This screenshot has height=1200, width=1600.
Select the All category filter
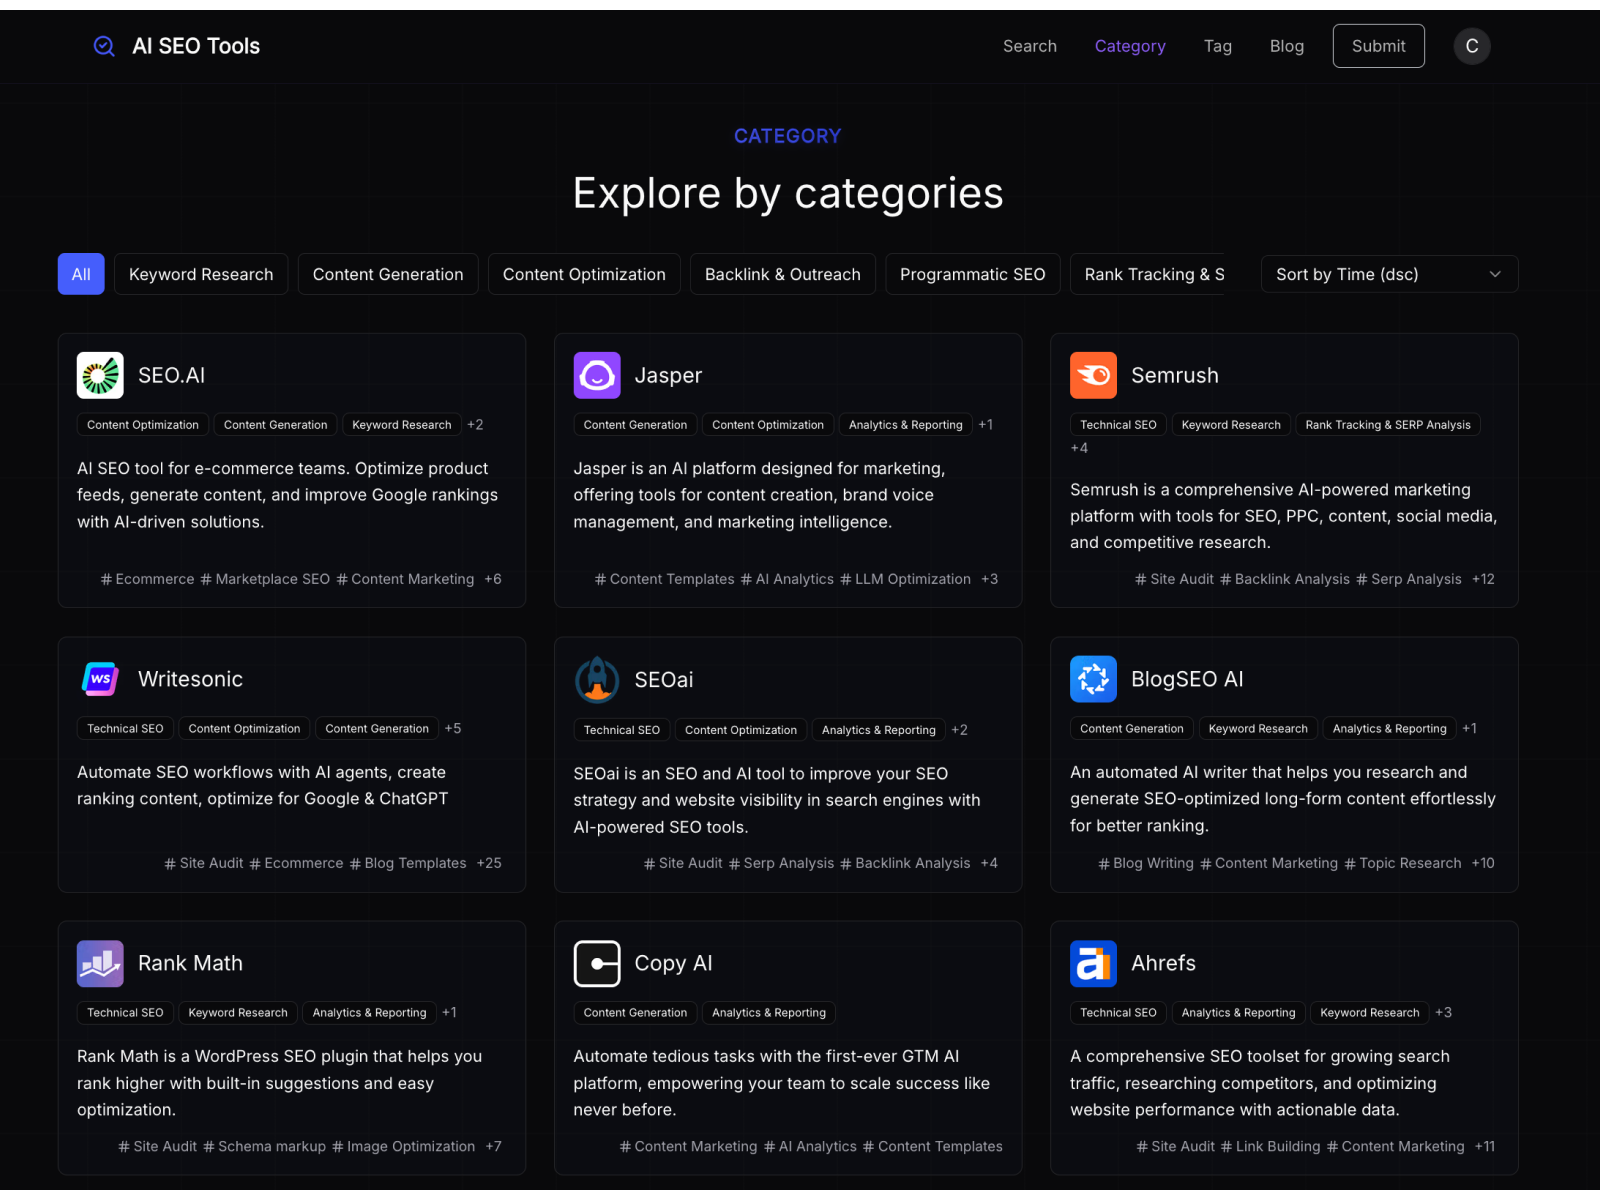point(81,274)
